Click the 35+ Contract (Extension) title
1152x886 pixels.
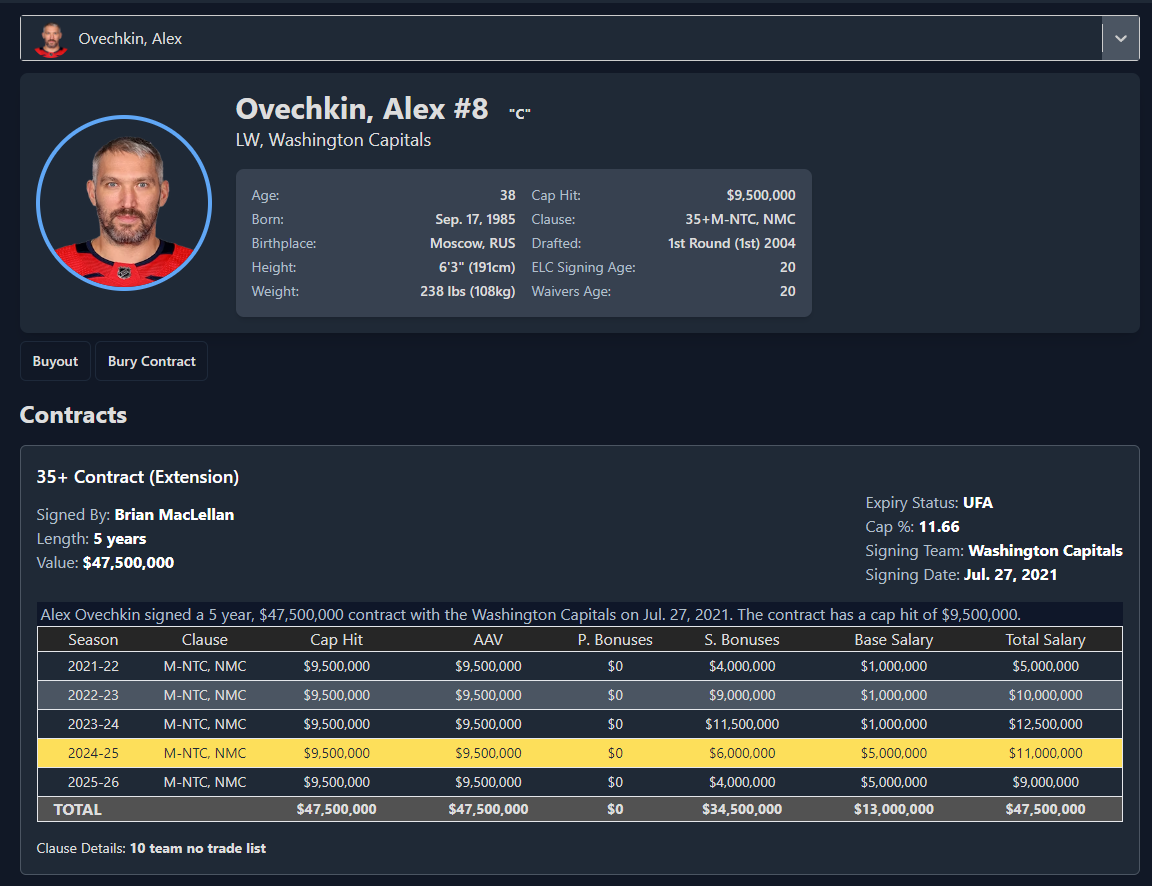point(137,477)
